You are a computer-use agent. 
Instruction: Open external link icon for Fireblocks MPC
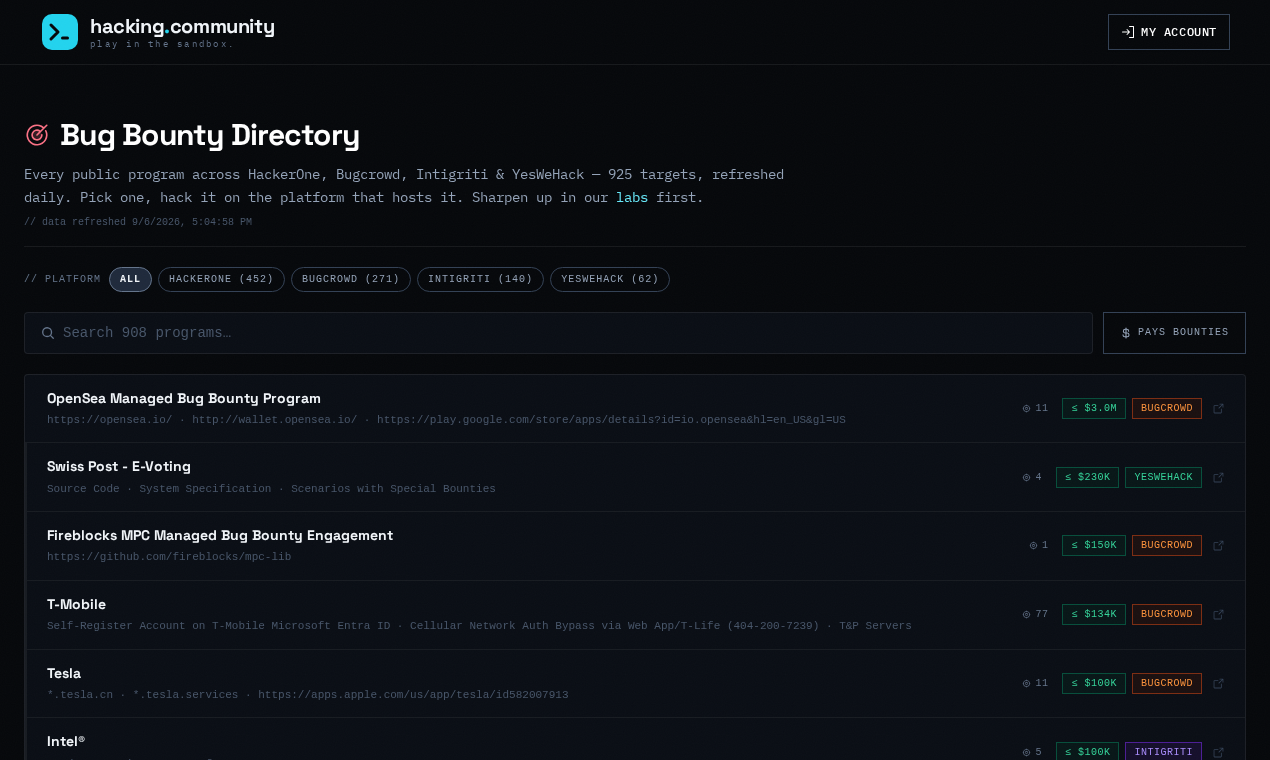[x=1218, y=545]
